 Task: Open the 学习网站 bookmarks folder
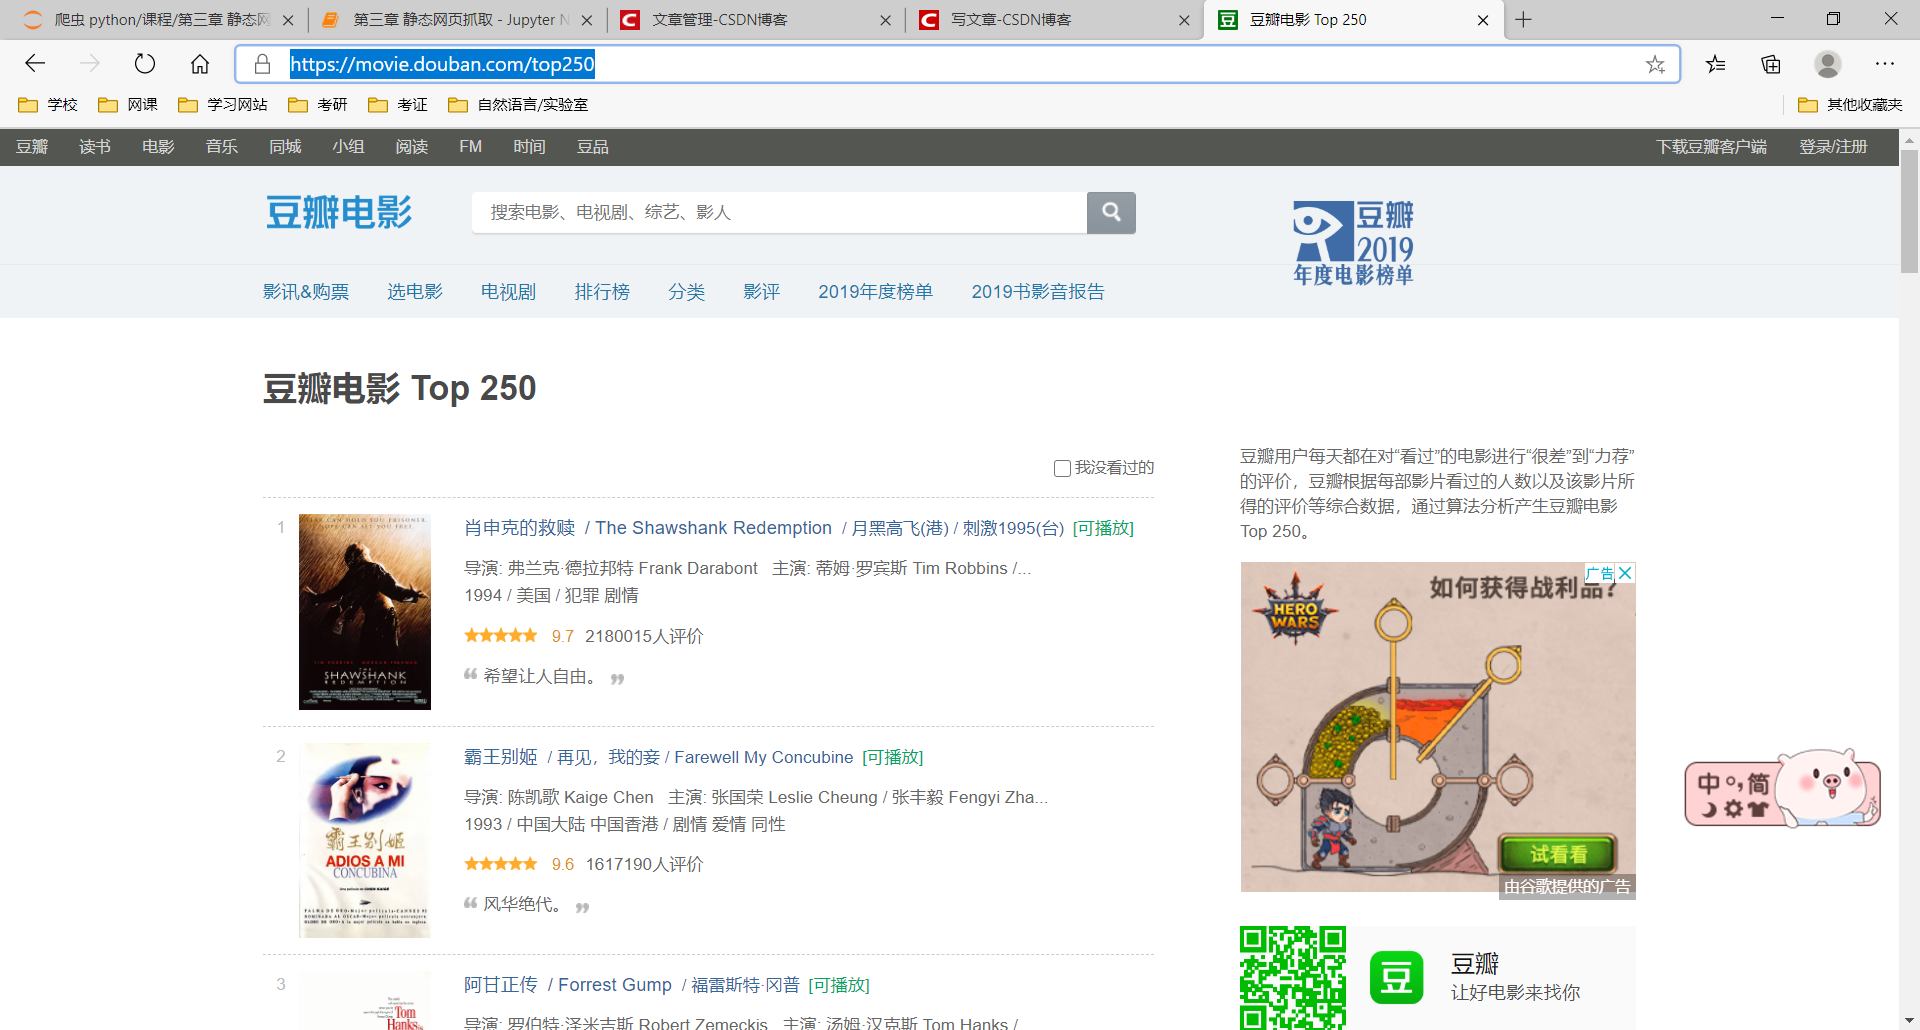pos(222,104)
